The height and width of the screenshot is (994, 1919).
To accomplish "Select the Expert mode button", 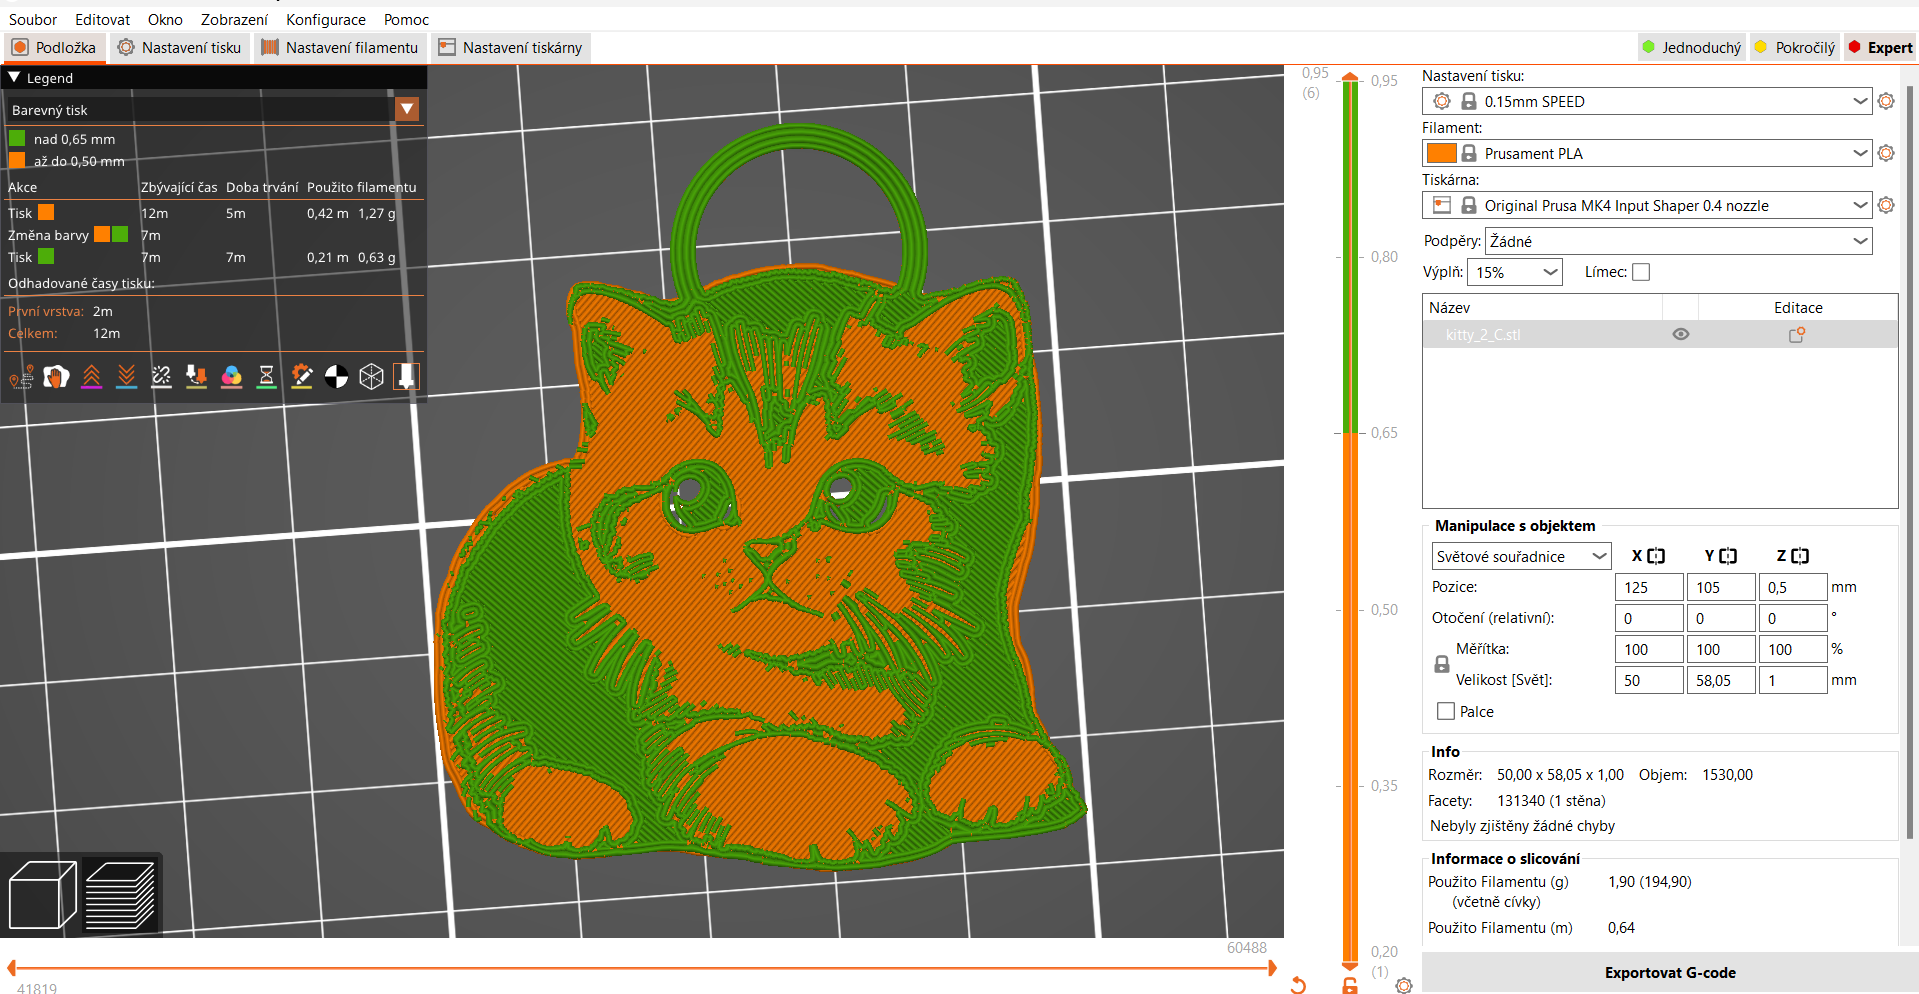I will click(1880, 47).
